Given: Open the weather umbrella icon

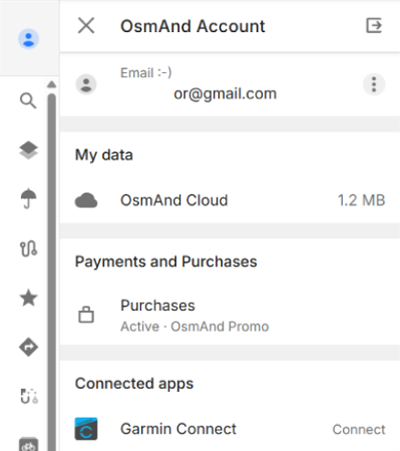Looking at the screenshot, I should 28,199.
